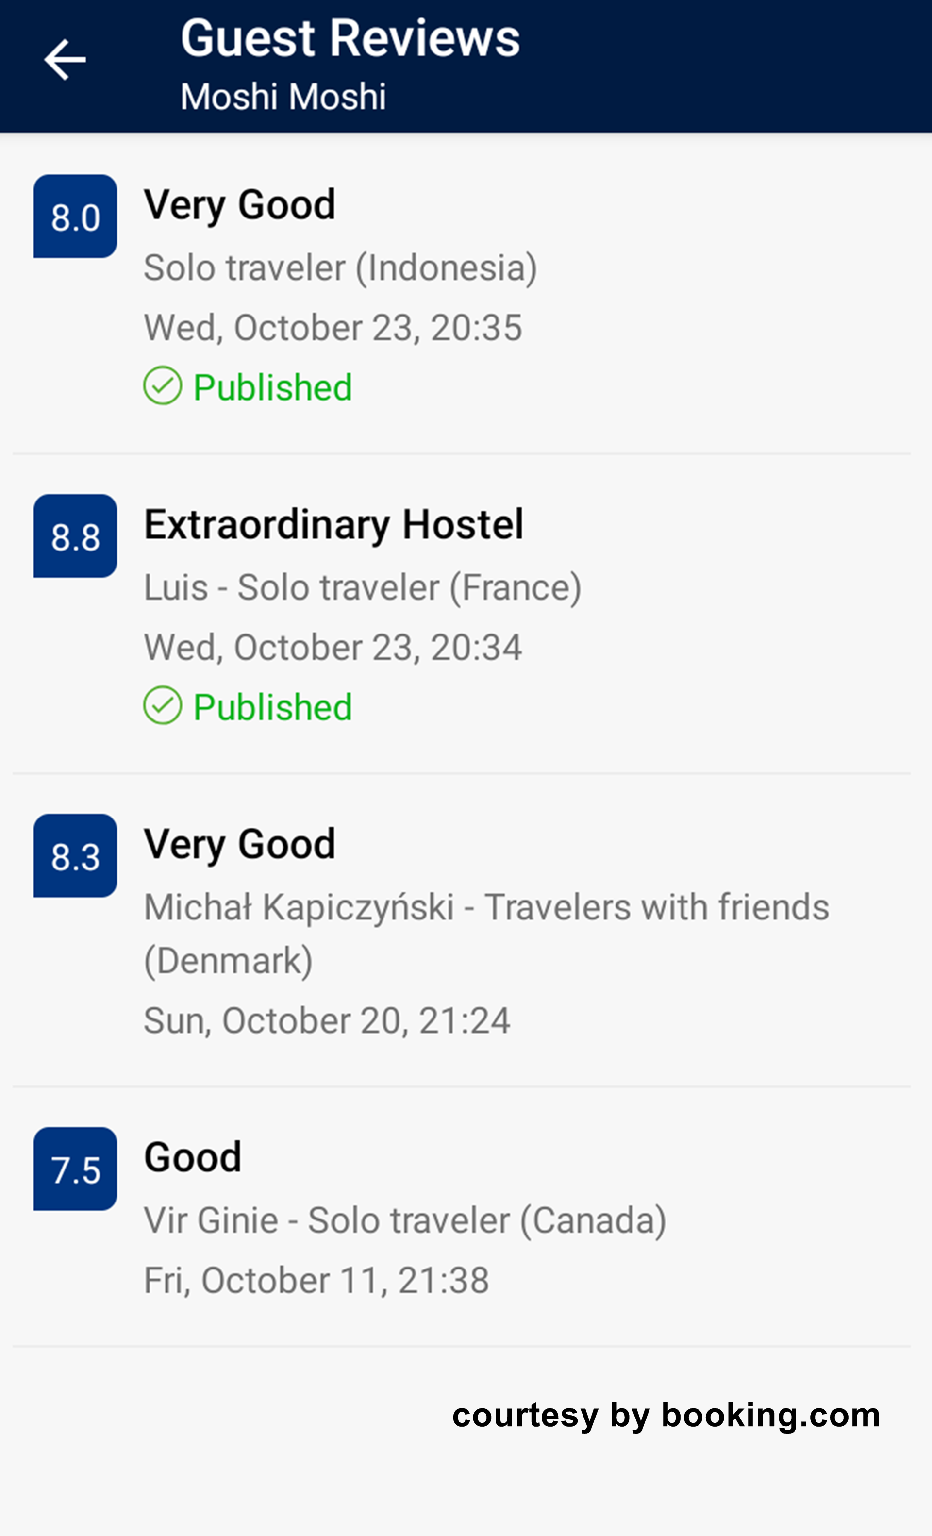Click the Sun, October 20, 21:24 timestamp
The image size is (932, 1536).
(x=327, y=1021)
